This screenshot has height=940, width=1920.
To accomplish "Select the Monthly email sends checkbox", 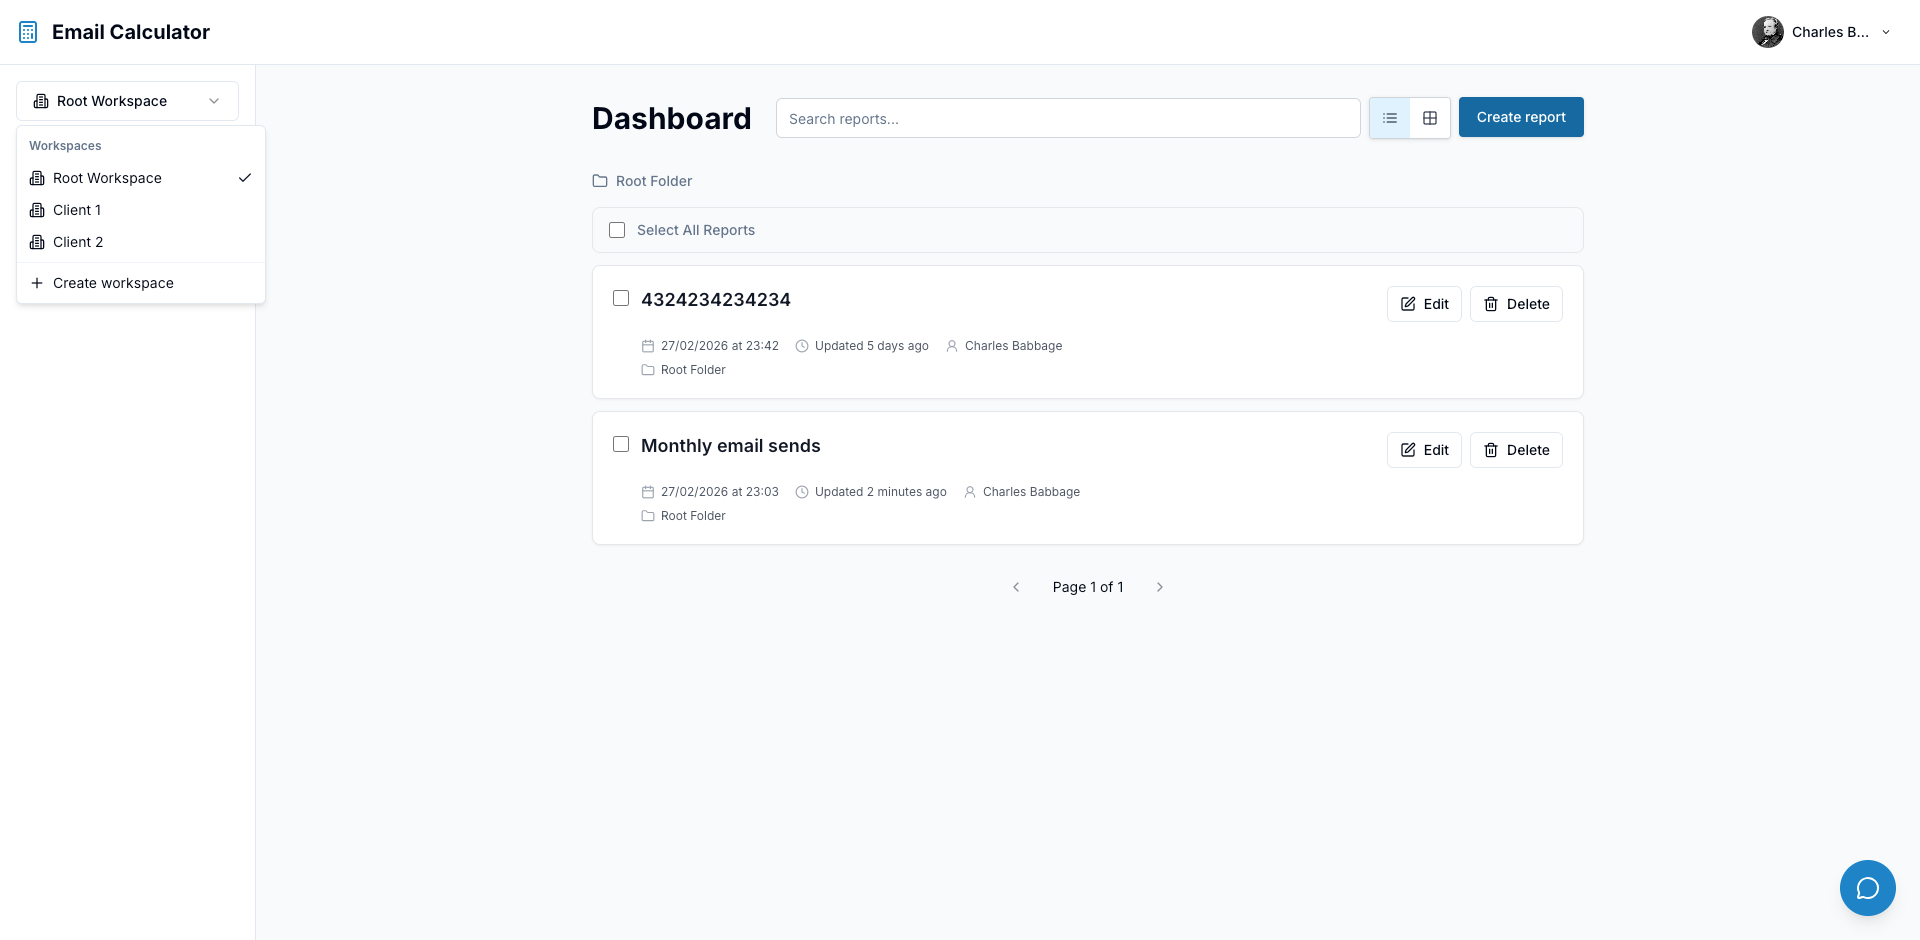I will click(x=621, y=444).
